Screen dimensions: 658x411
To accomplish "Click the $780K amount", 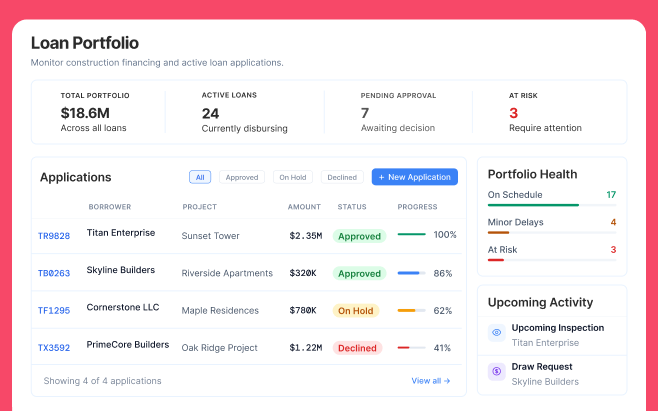I will pos(303,311).
